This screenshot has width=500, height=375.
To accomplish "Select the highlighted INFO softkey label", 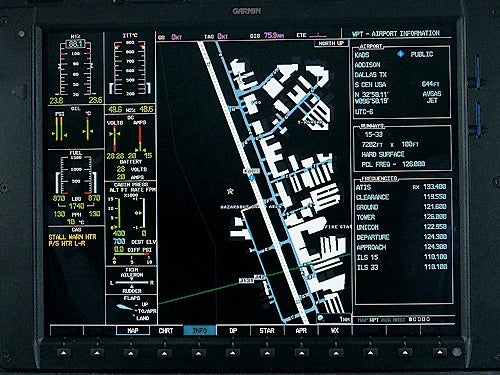I will click(x=200, y=330).
